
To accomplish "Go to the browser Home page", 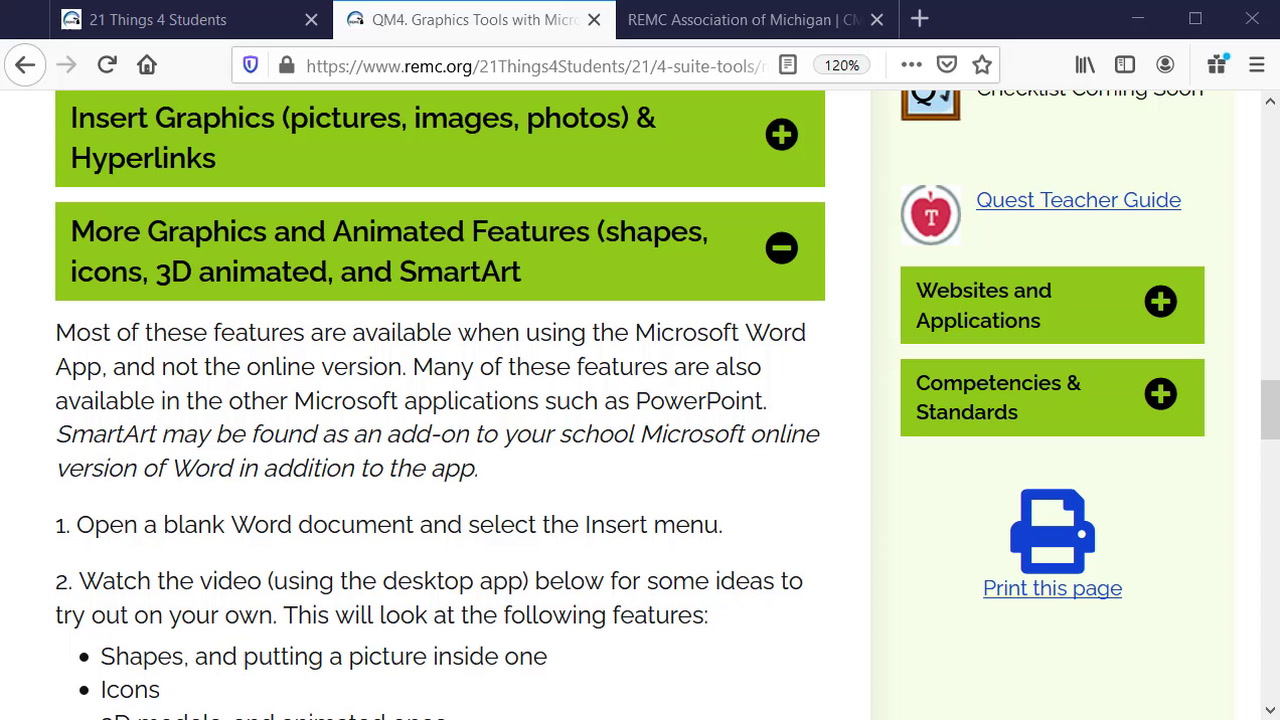I will pos(147,65).
